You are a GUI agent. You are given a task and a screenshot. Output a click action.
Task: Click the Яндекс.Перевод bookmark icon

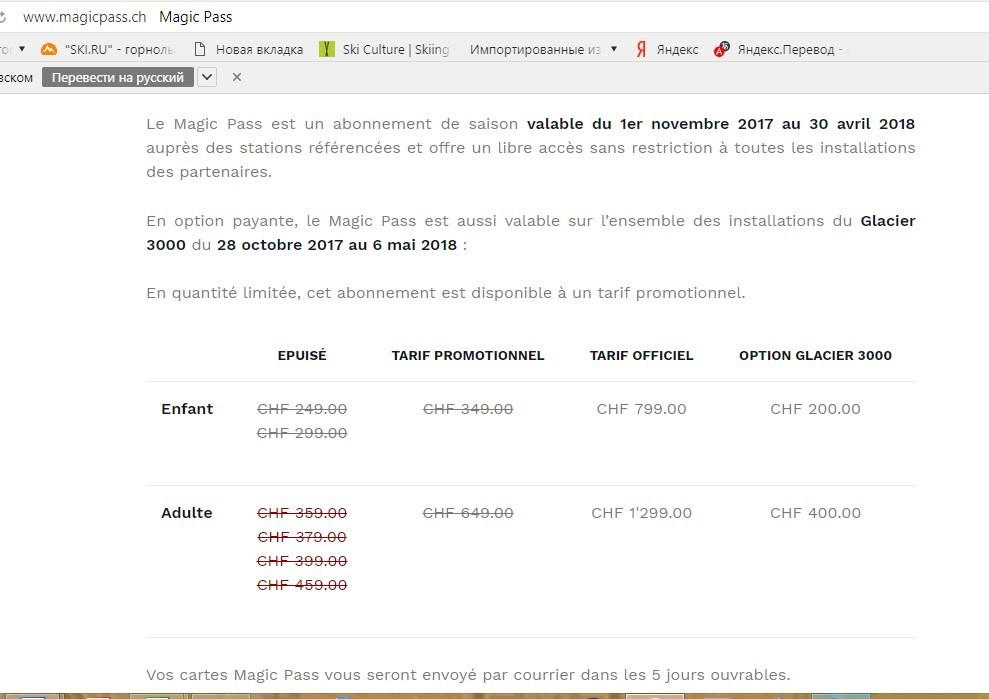point(721,49)
